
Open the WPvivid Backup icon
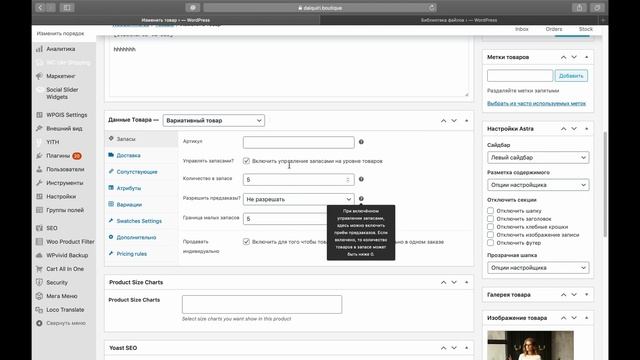coord(39,255)
